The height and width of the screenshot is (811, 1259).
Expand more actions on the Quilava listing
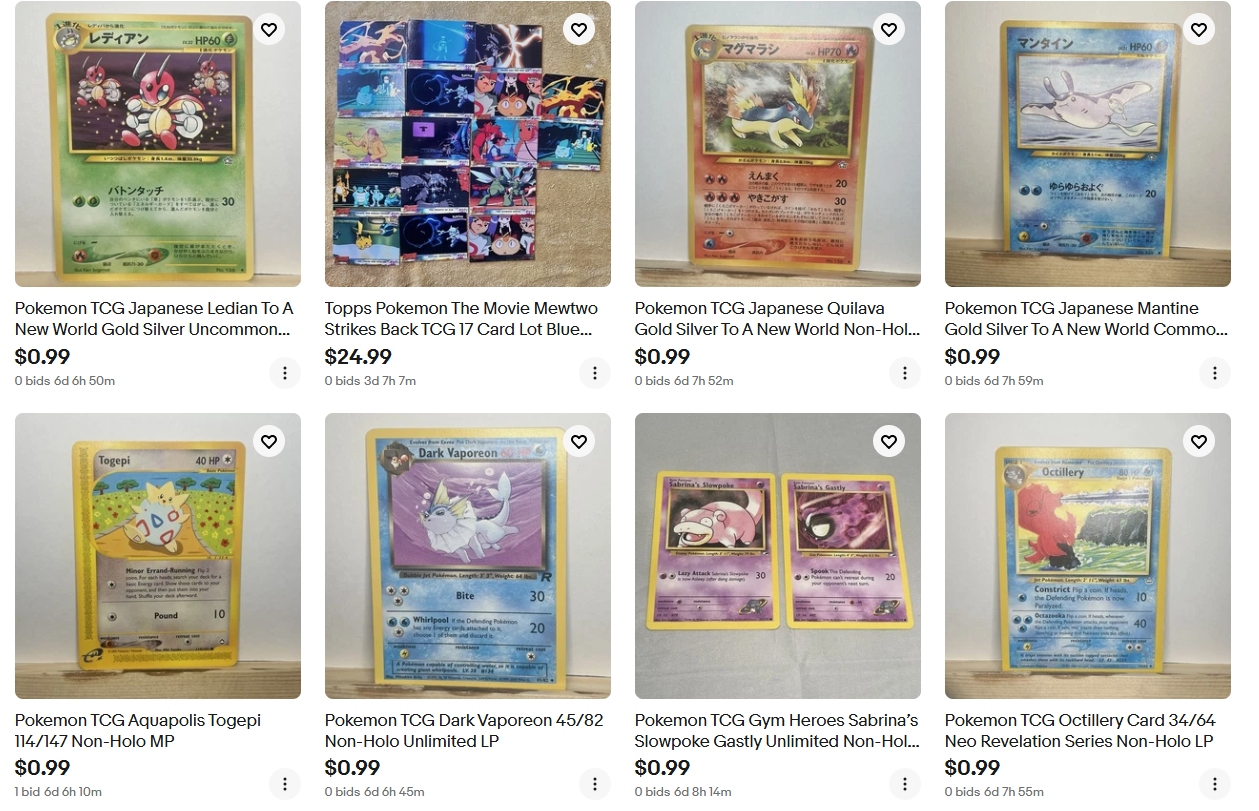pos(905,373)
